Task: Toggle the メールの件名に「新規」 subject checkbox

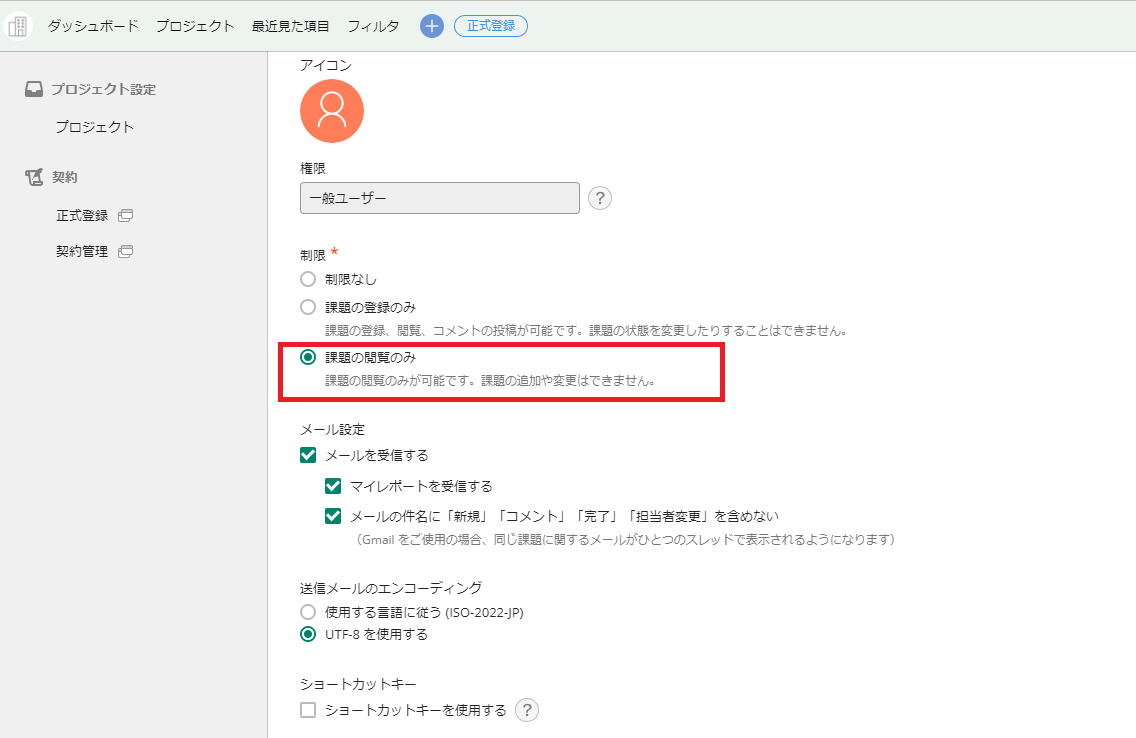Action: (333, 516)
